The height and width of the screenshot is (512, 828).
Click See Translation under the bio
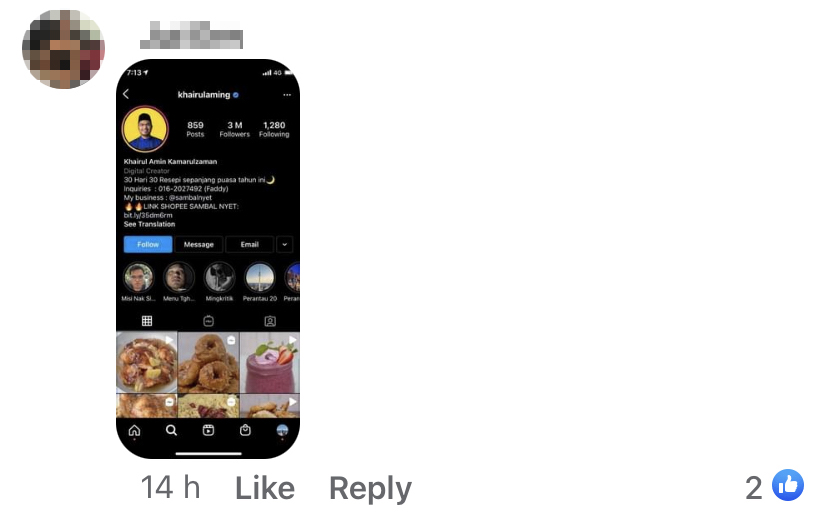click(149, 224)
